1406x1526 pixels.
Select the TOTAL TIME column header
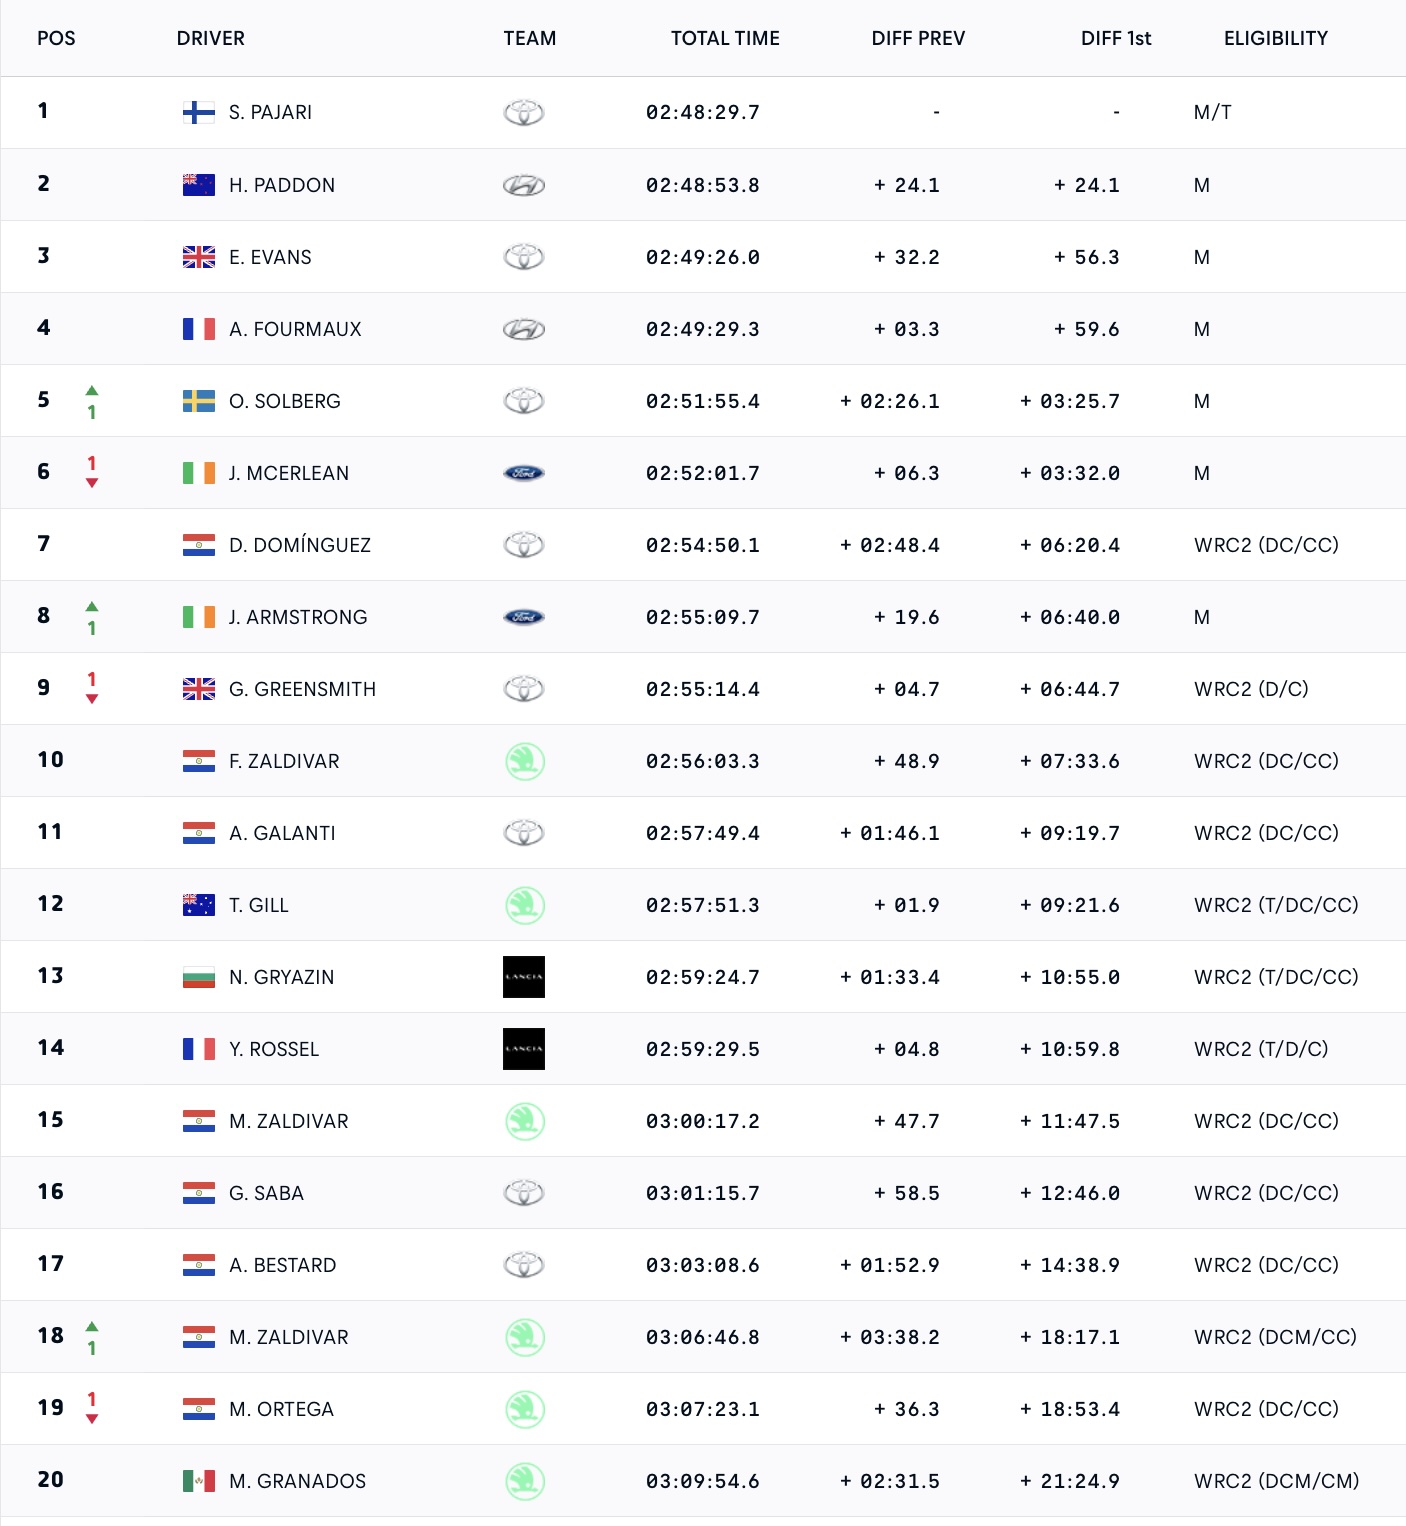point(725,38)
